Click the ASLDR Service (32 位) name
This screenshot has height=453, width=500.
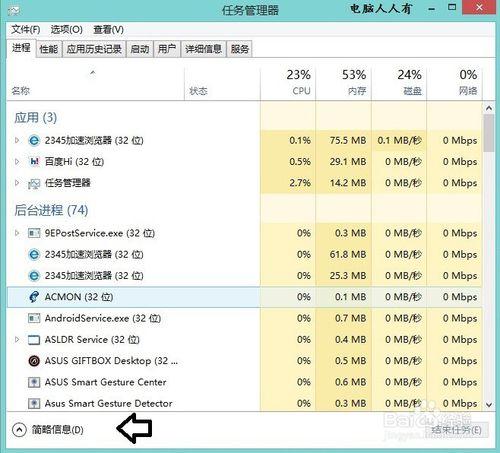click(x=92, y=340)
